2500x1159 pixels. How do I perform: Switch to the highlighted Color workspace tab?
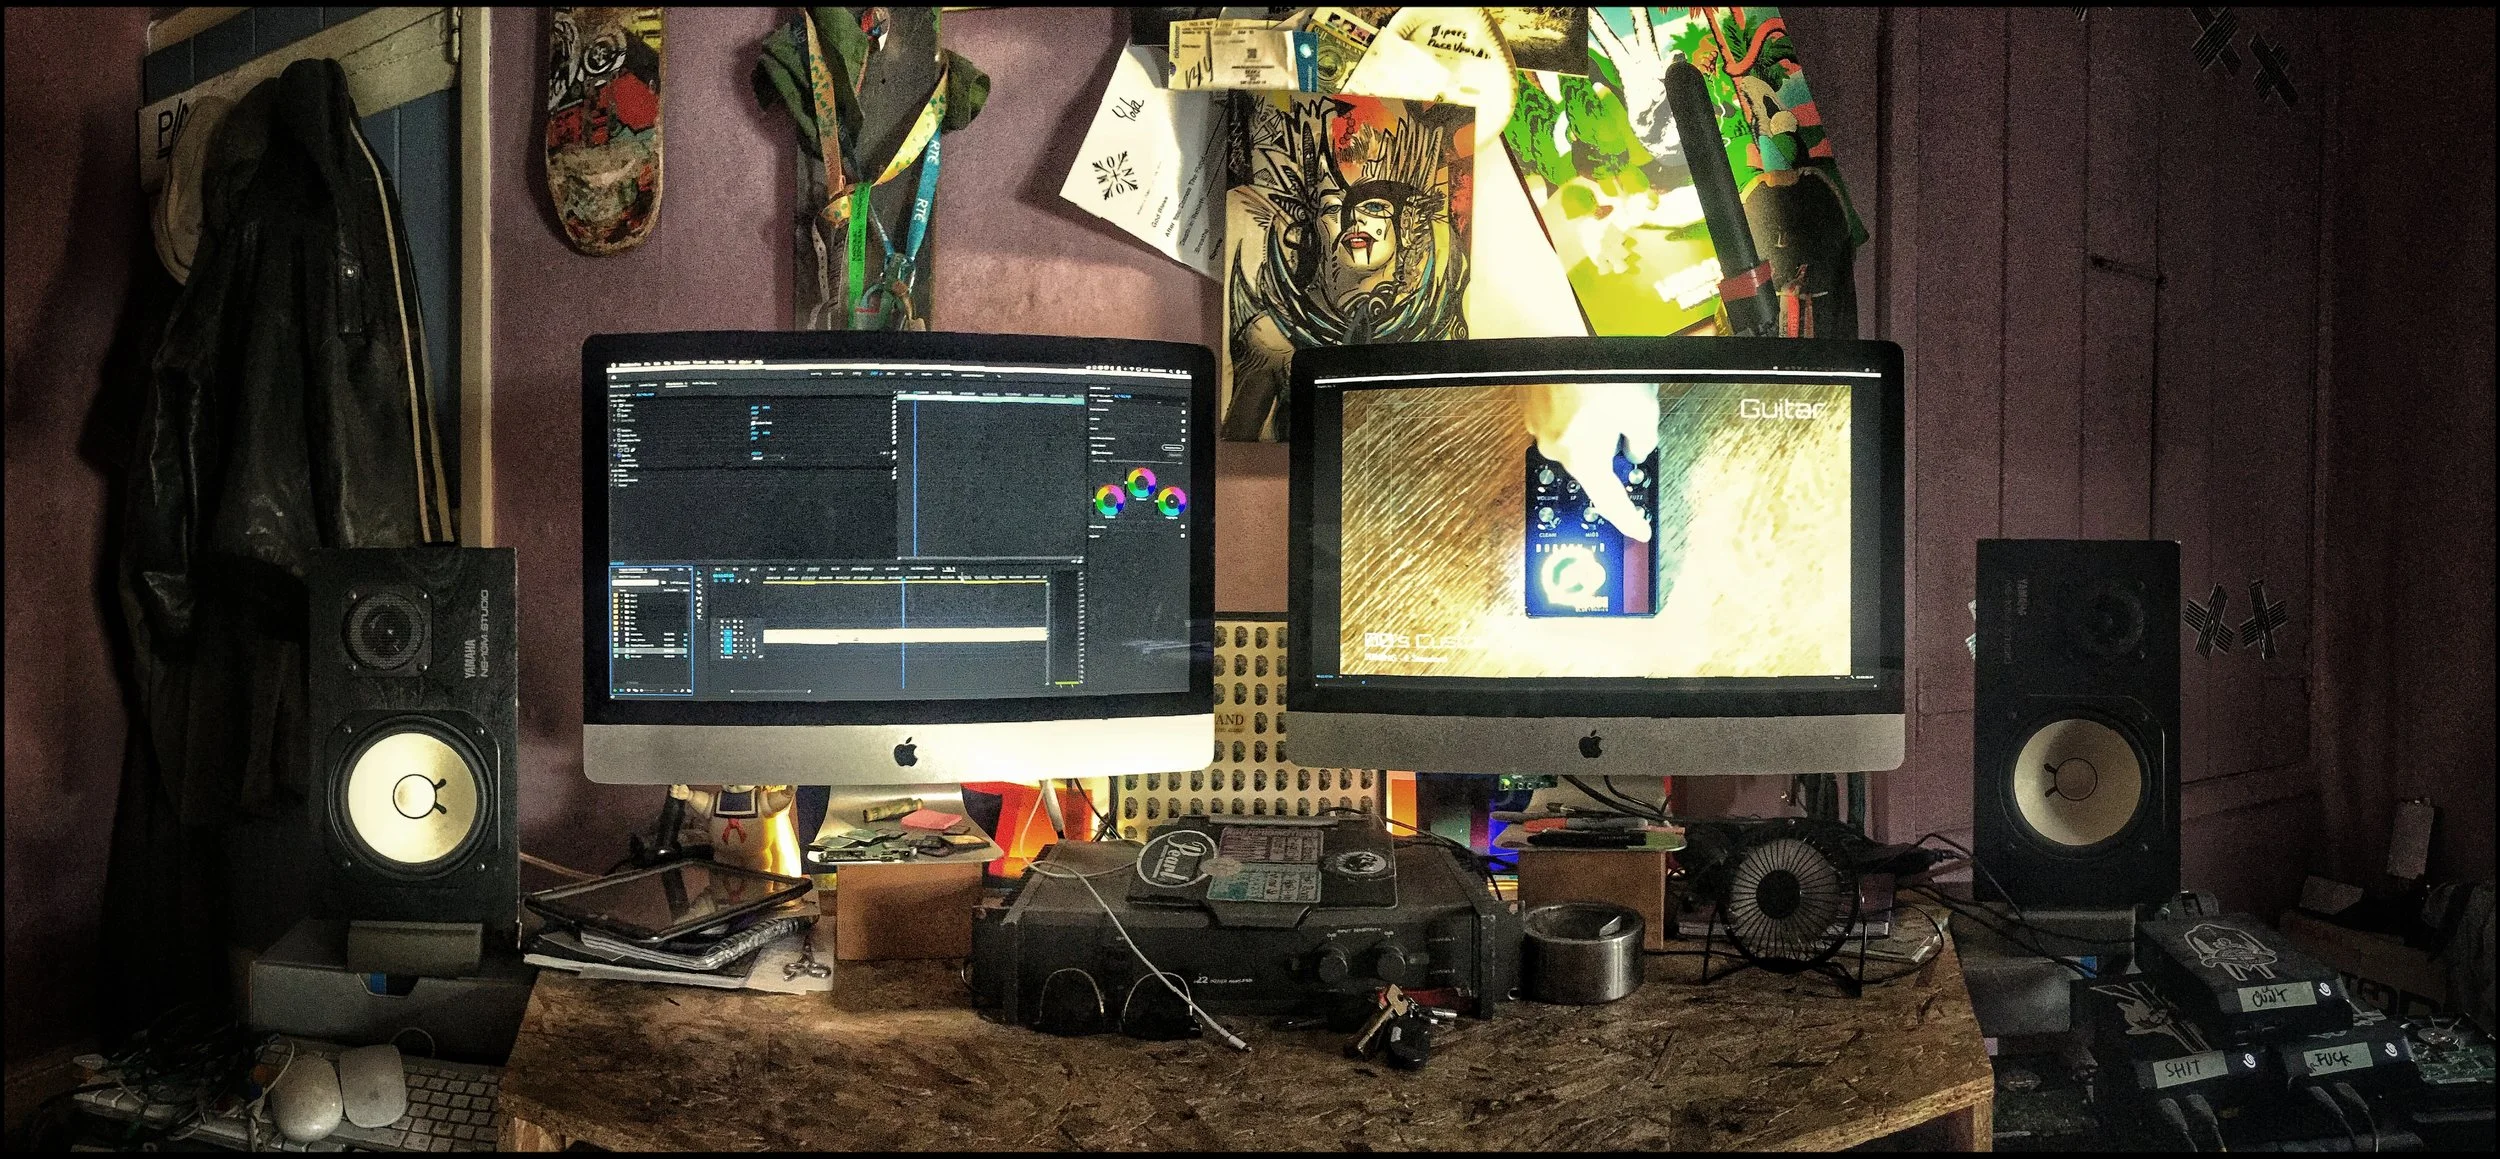(873, 374)
